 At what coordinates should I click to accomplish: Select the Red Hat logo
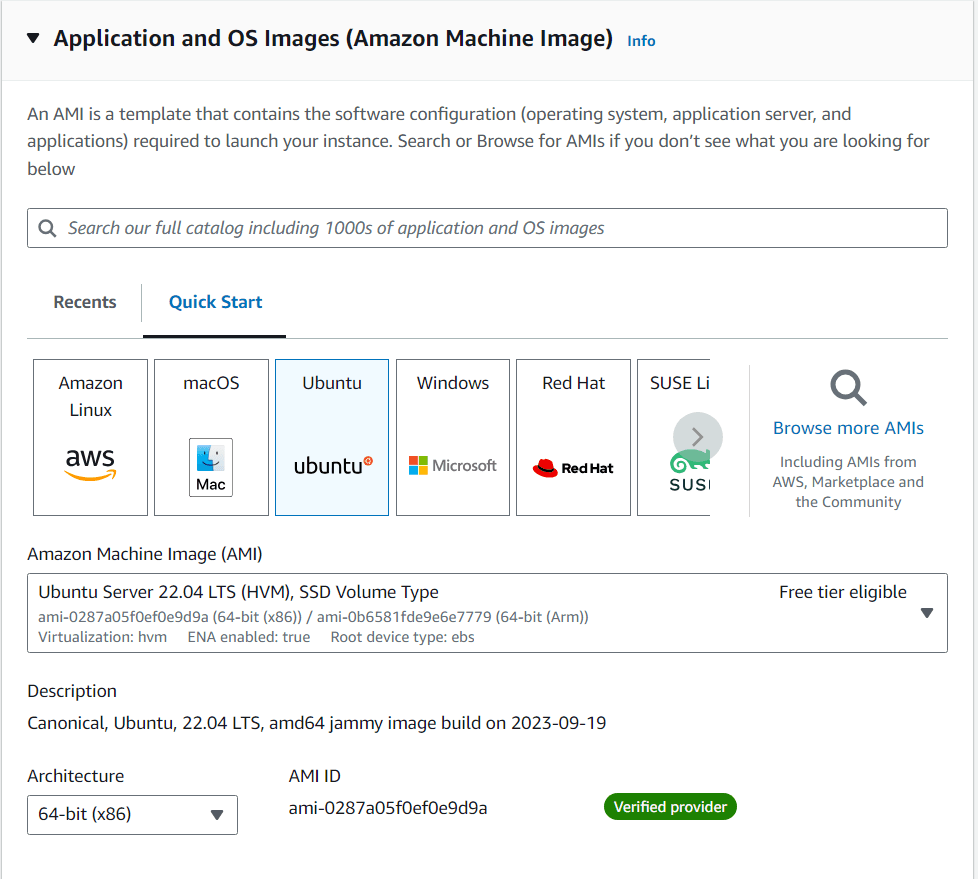tap(573, 467)
